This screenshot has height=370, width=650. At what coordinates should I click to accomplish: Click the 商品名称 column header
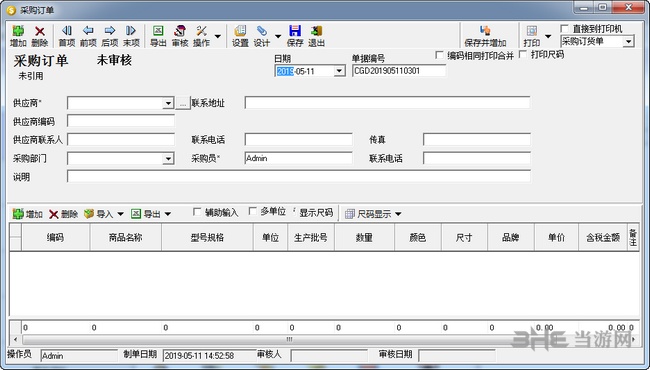(126, 237)
